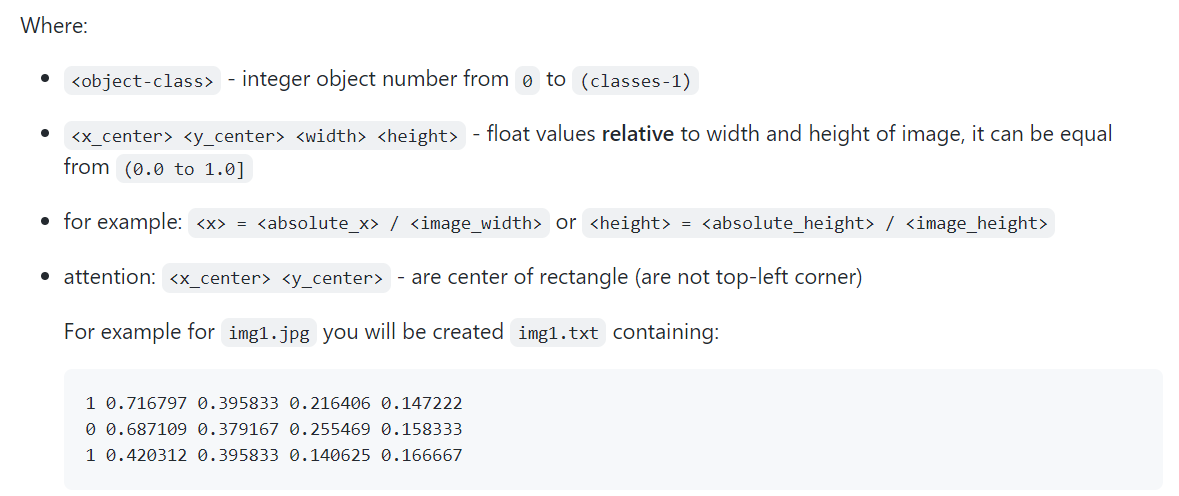The image size is (1179, 496).
Task: Click the inline code 0 value
Action: pos(527,82)
